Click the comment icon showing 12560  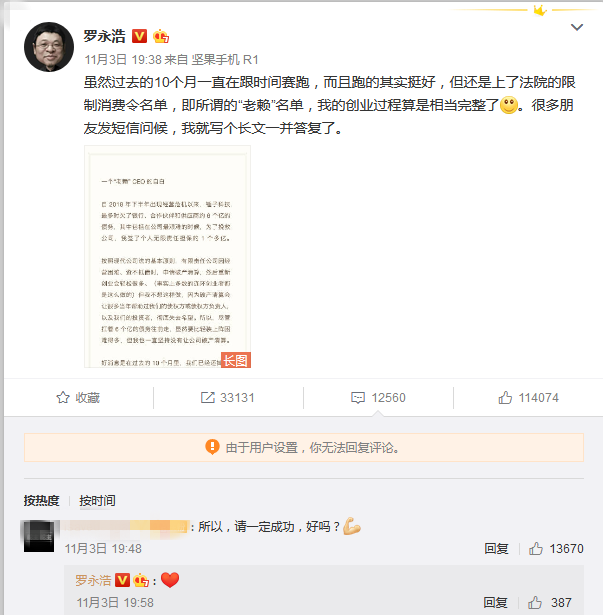coord(357,398)
